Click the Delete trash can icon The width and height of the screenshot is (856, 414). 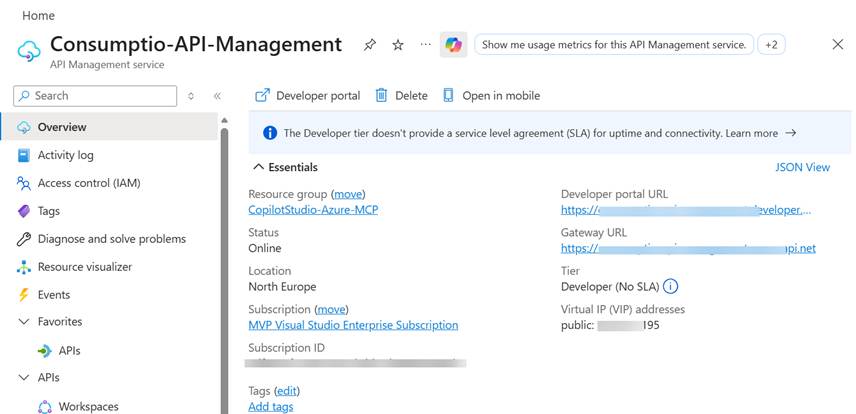tap(382, 96)
